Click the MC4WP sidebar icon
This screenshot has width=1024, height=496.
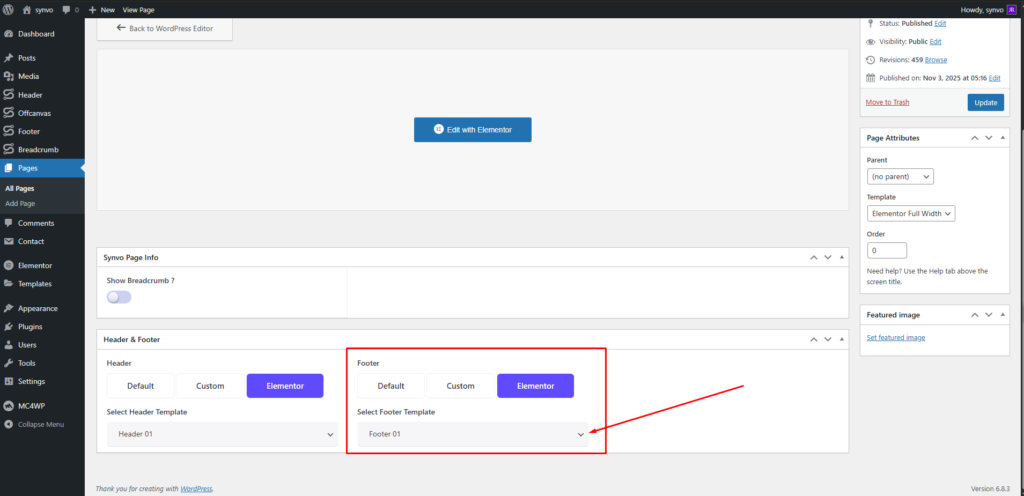(x=9, y=406)
